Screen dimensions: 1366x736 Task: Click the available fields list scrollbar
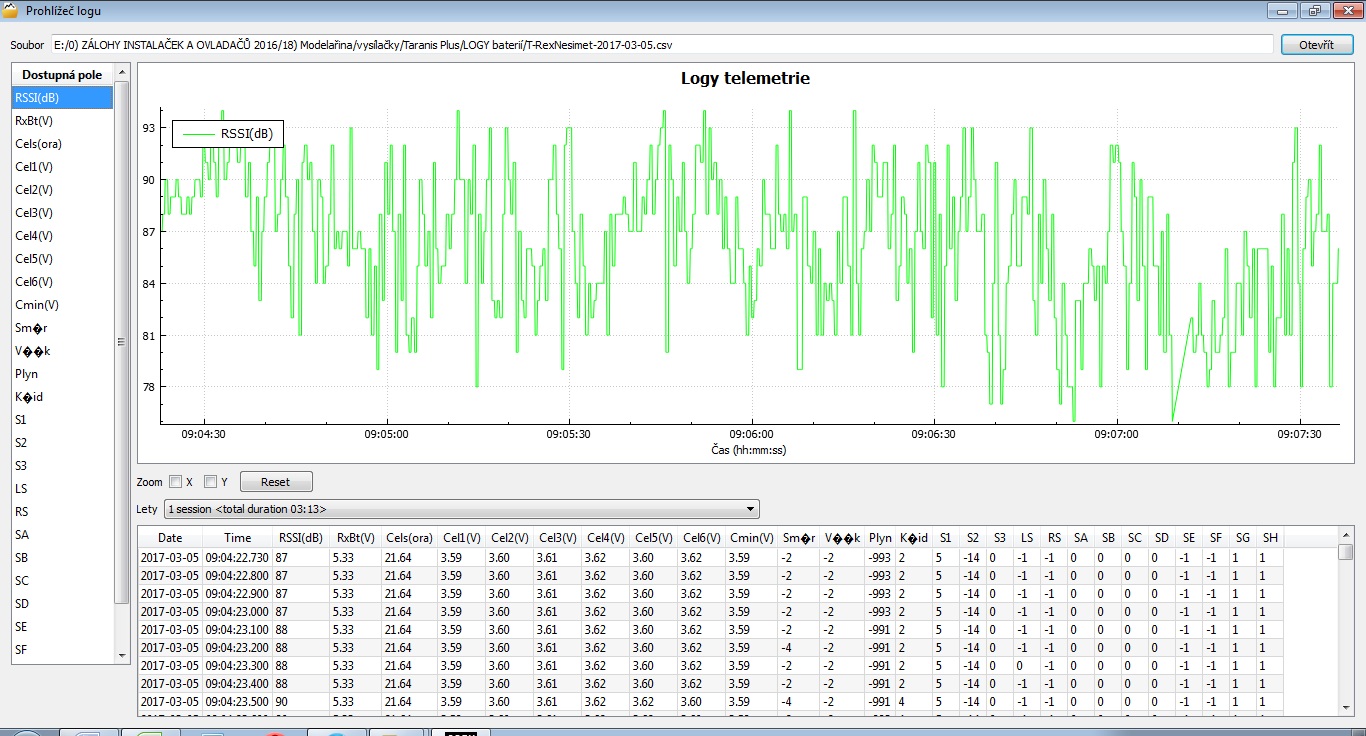tap(122, 342)
